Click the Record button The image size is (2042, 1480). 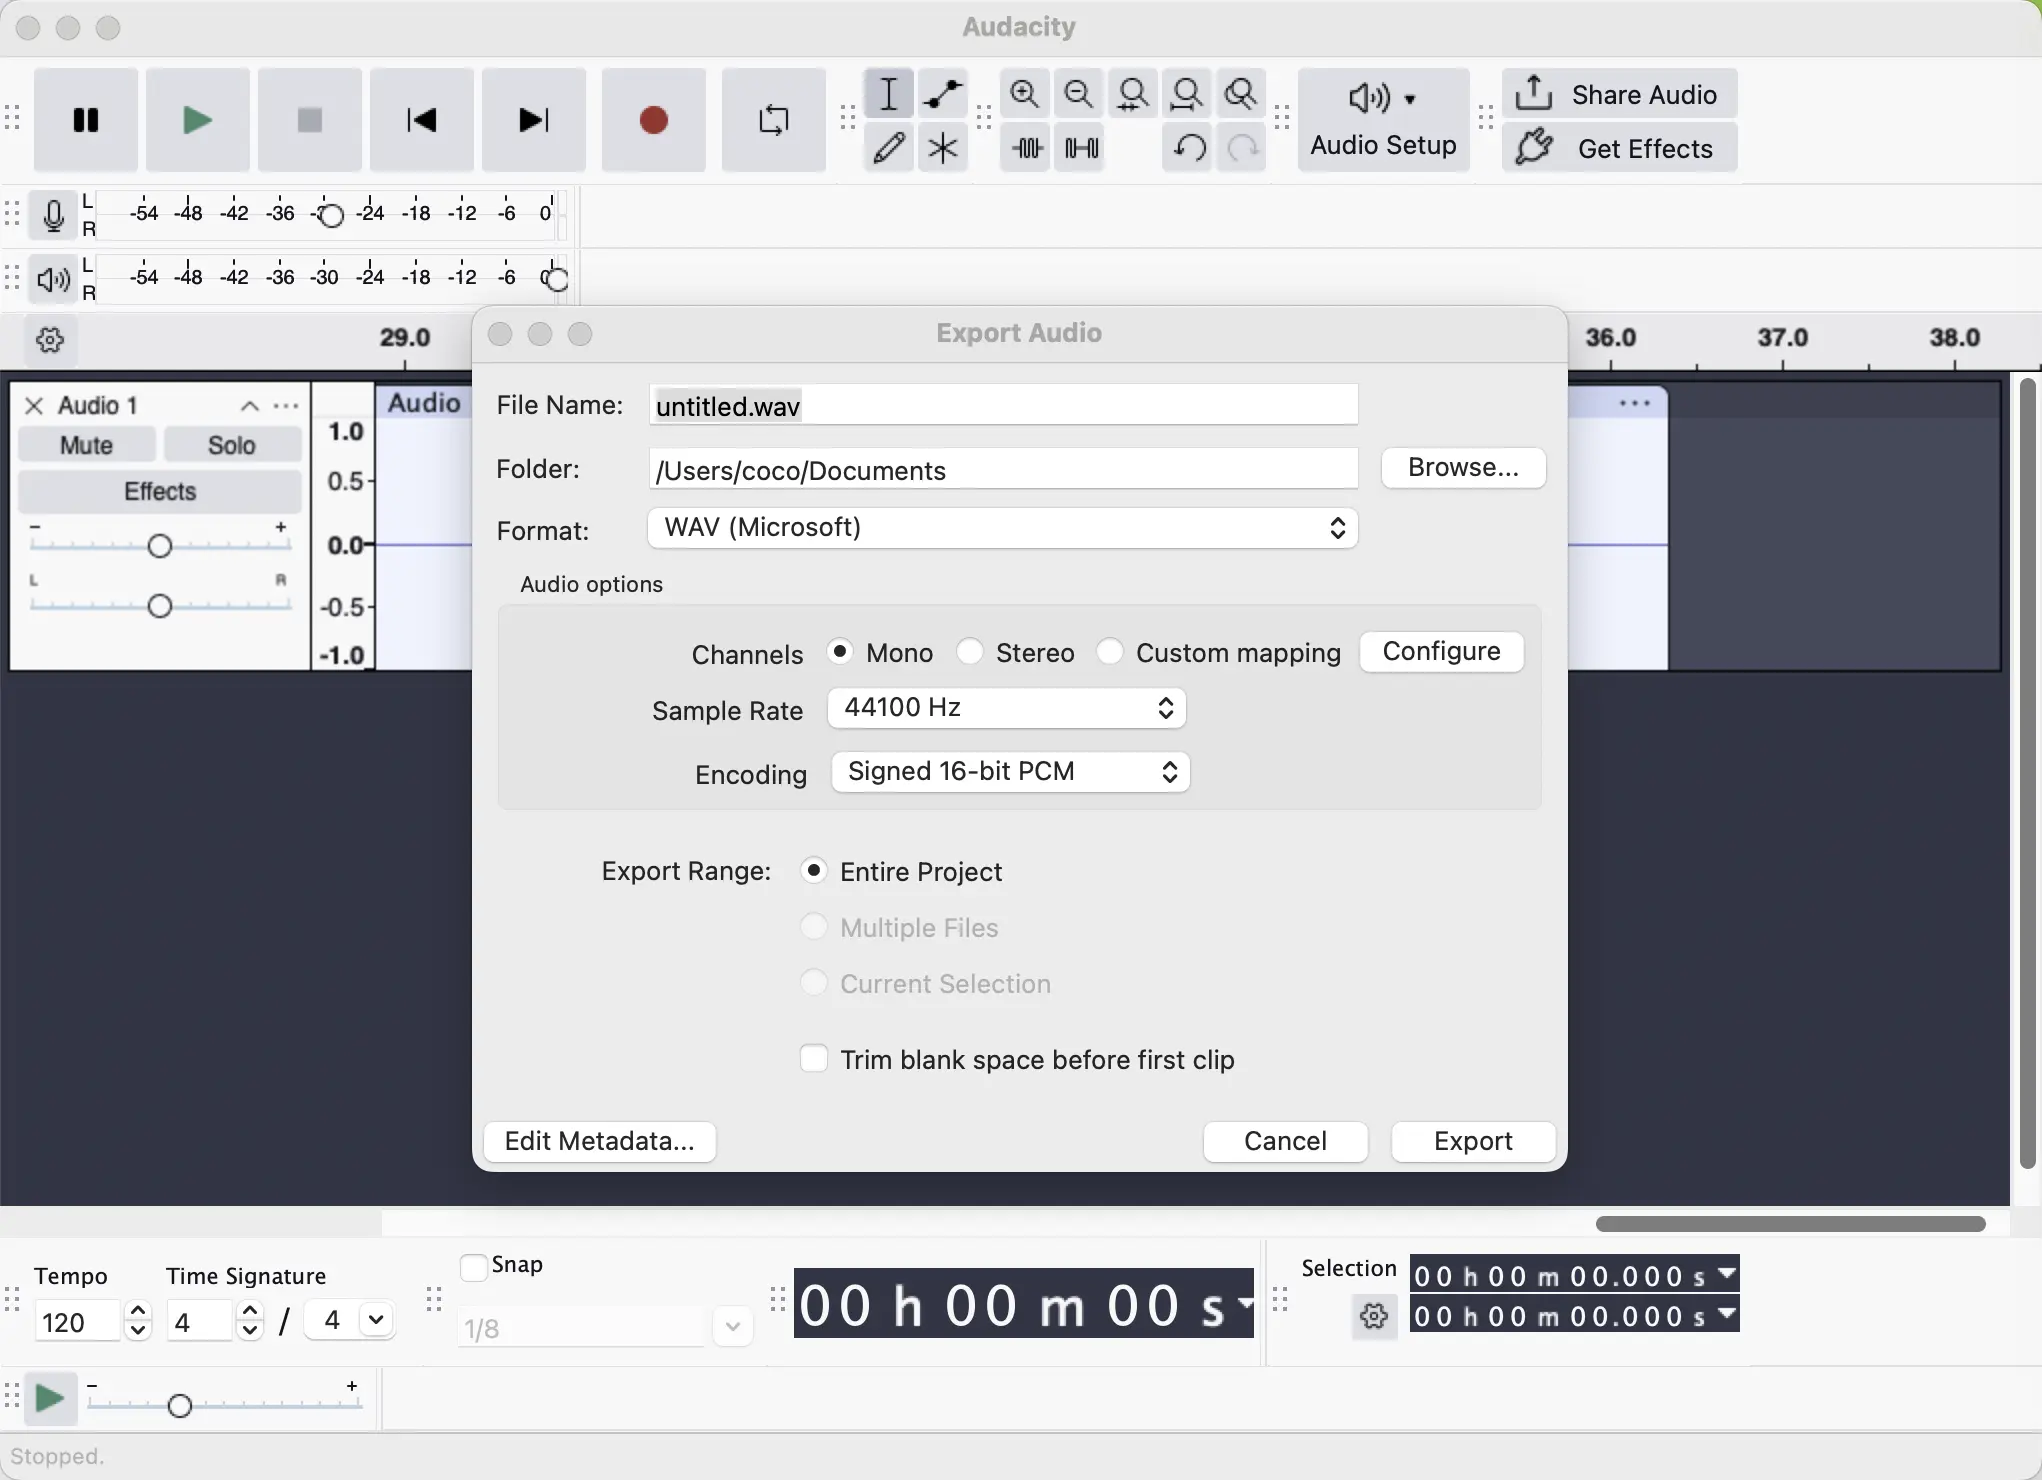[653, 120]
